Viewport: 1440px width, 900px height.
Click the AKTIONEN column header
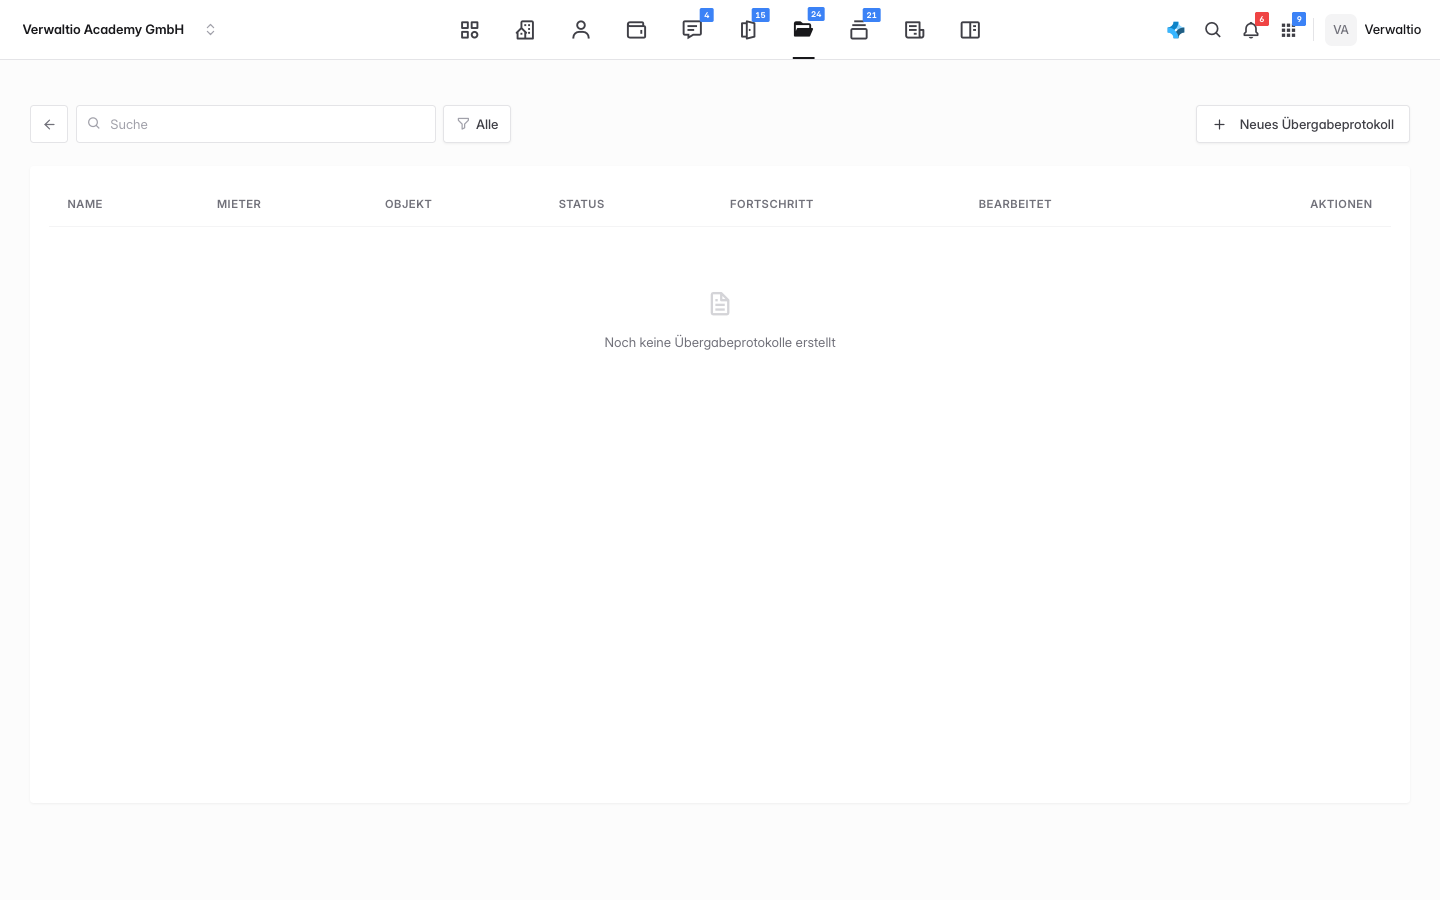pyautogui.click(x=1341, y=204)
